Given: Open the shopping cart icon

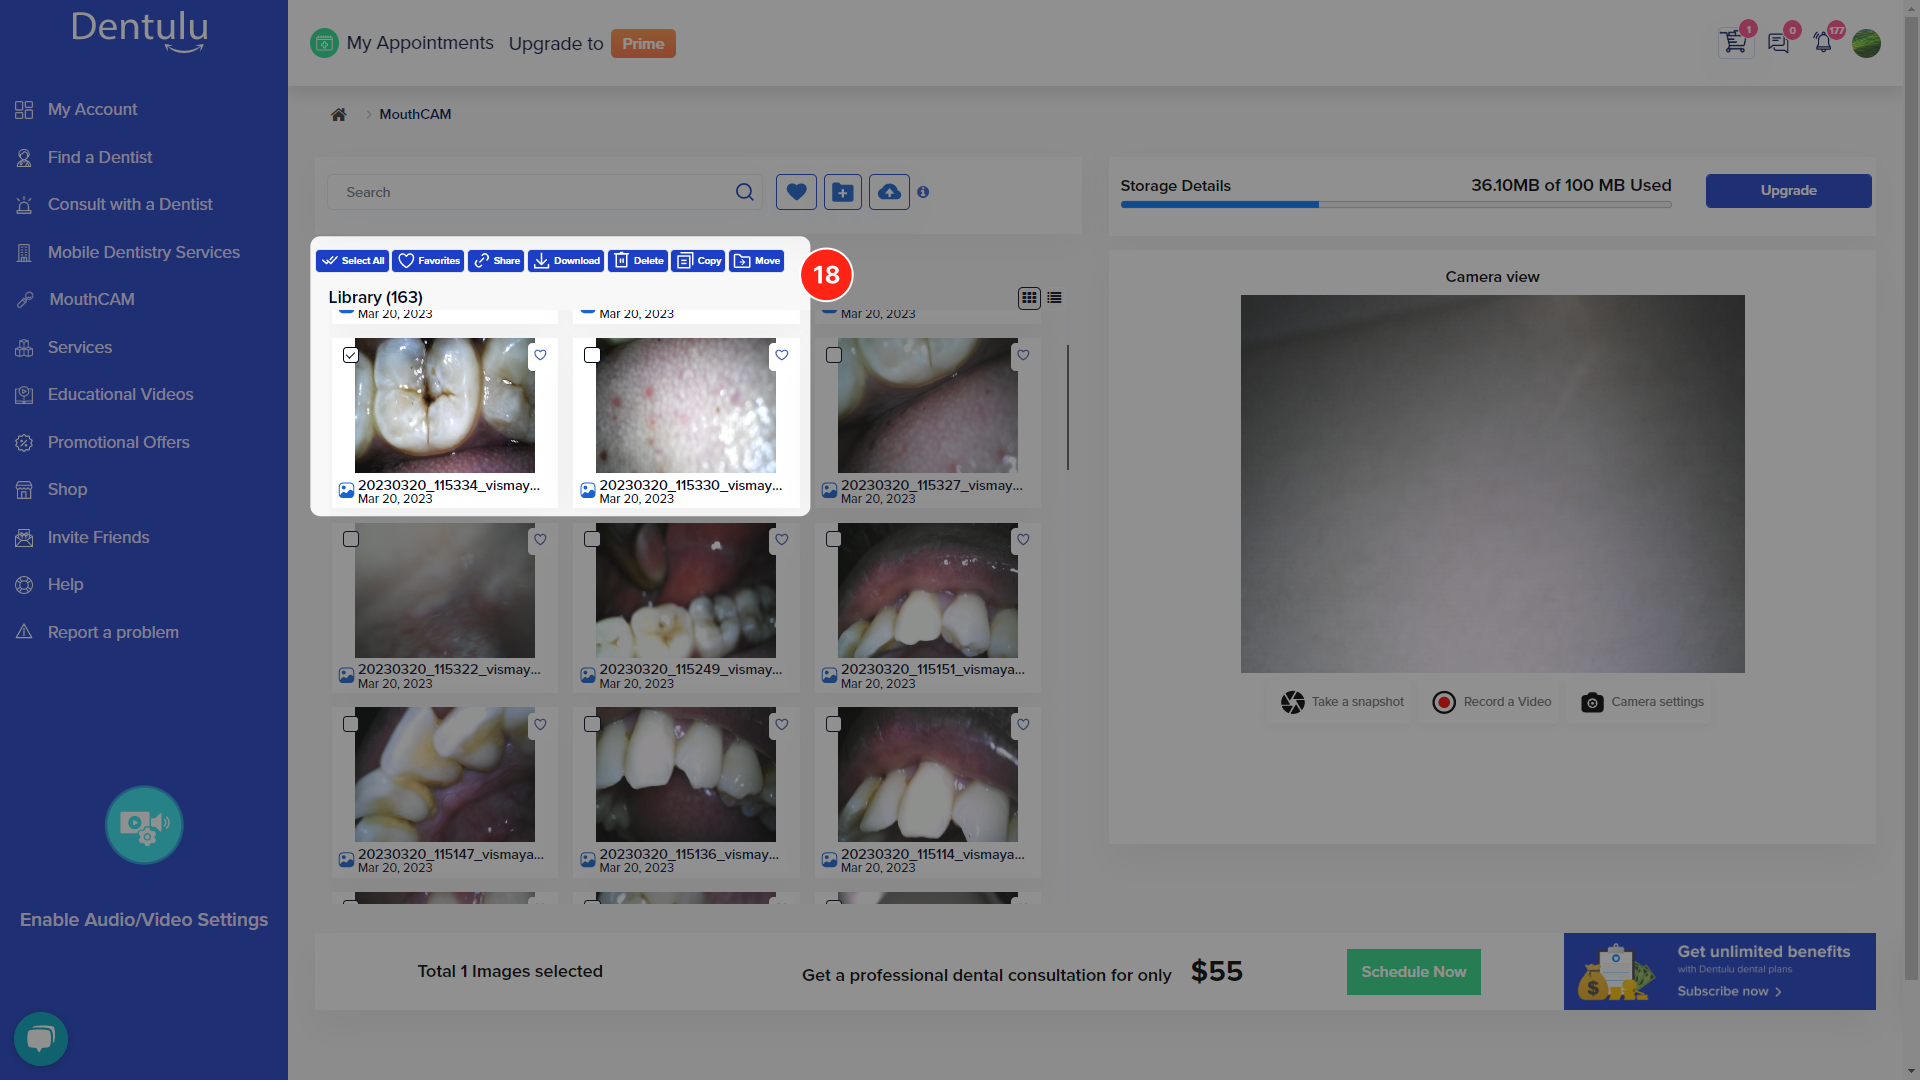Looking at the screenshot, I should [x=1735, y=43].
